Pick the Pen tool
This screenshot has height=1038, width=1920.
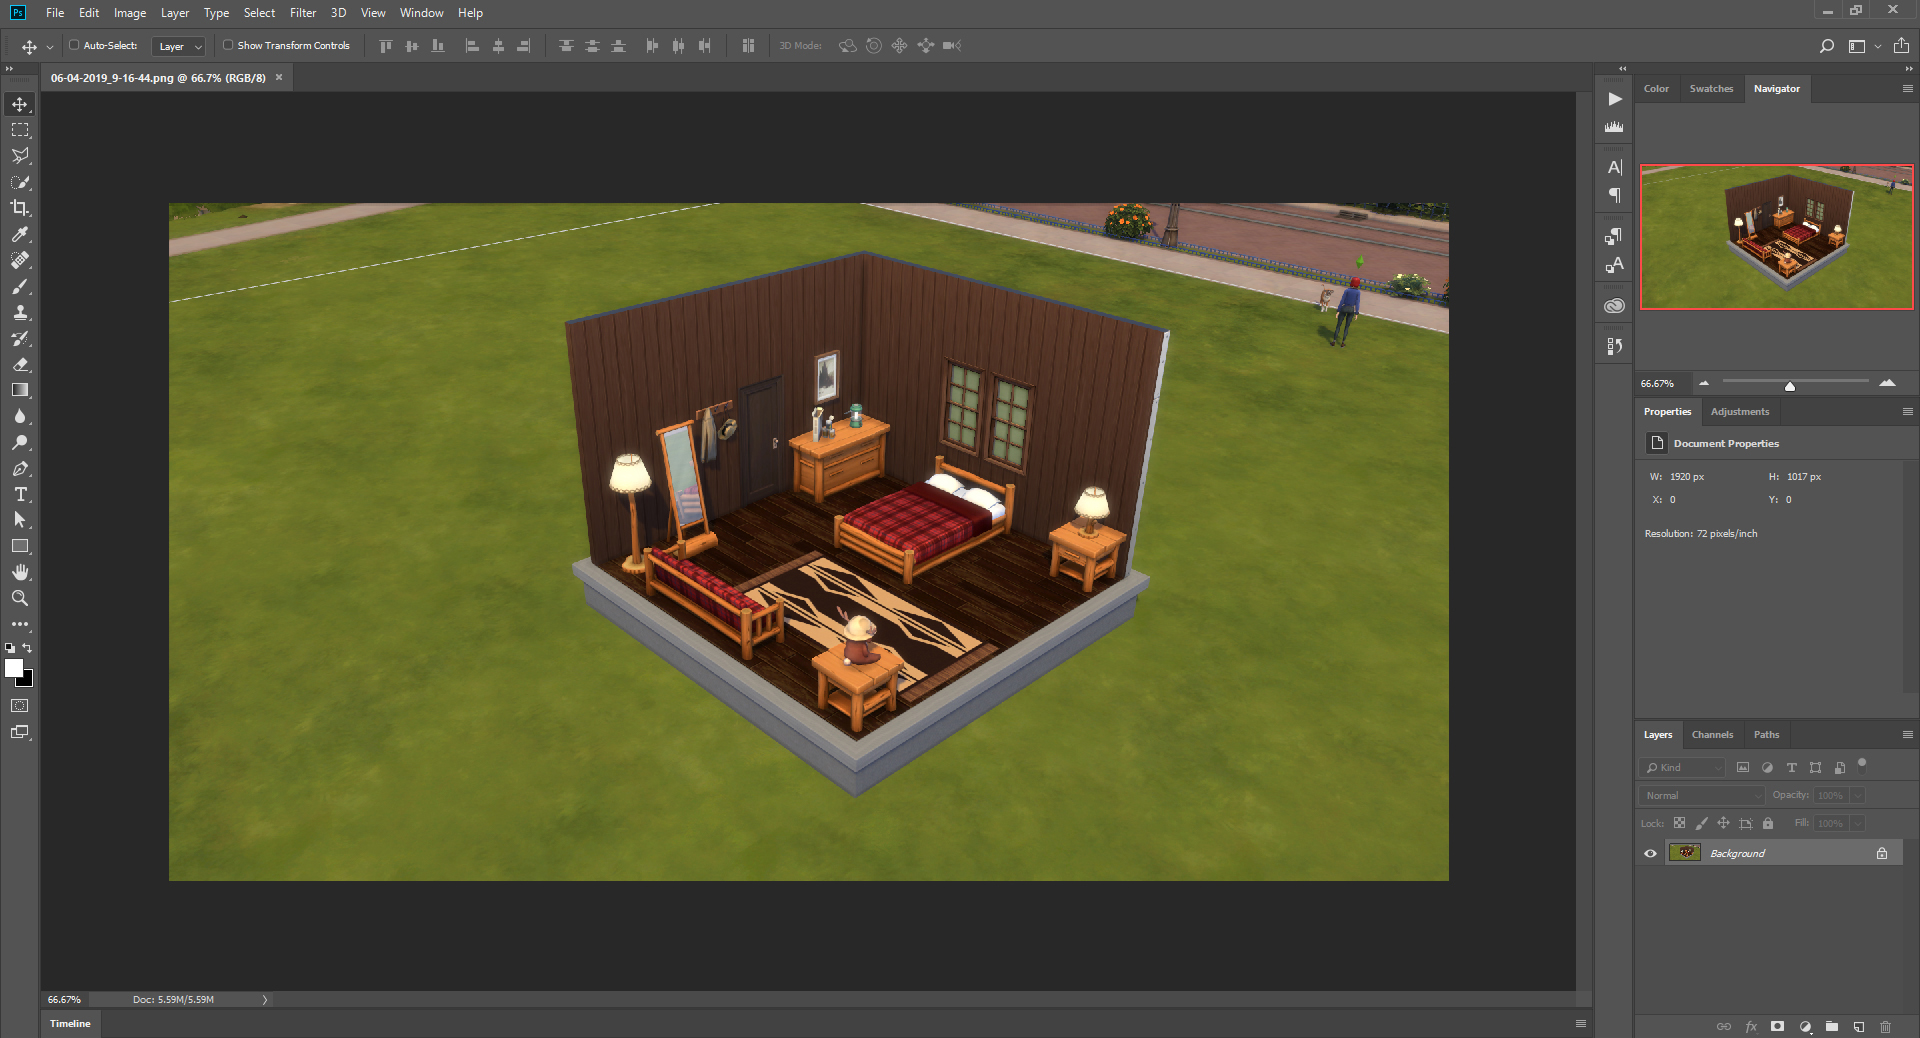pos(20,468)
